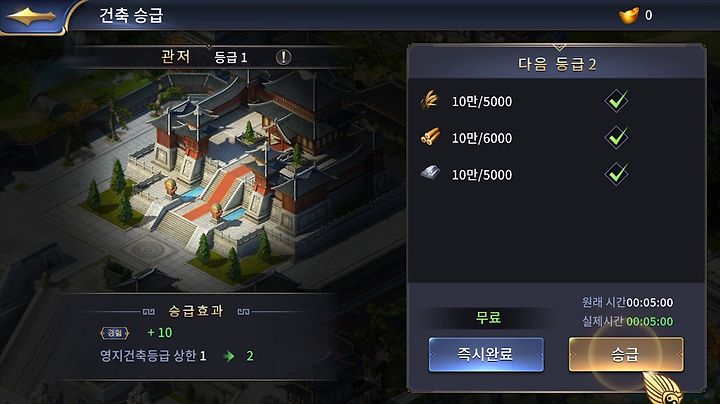
Task: Click the 승급 upgrade button
Action: coord(626,354)
